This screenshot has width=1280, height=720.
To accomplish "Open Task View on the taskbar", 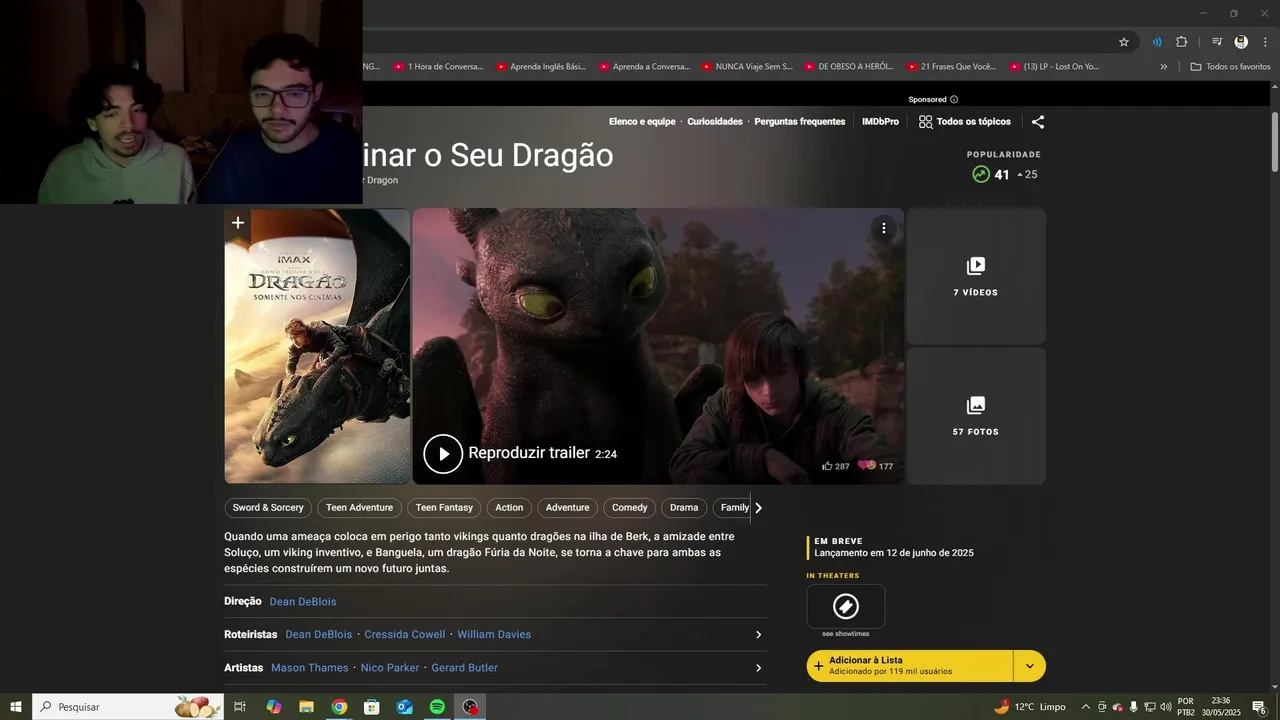I will (x=240, y=707).
